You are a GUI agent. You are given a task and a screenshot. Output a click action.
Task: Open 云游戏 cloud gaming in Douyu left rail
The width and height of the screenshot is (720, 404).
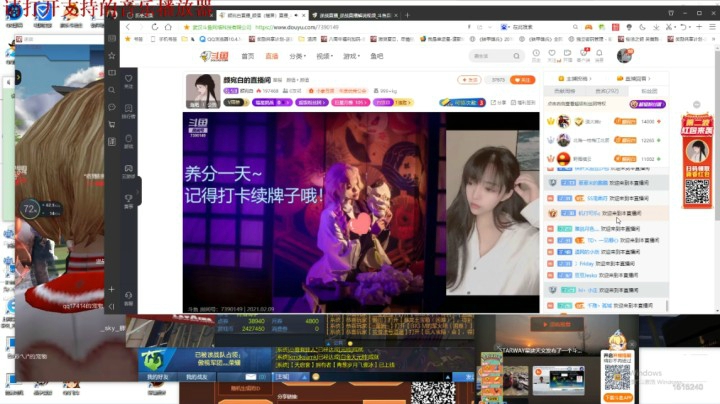[129, 171]
